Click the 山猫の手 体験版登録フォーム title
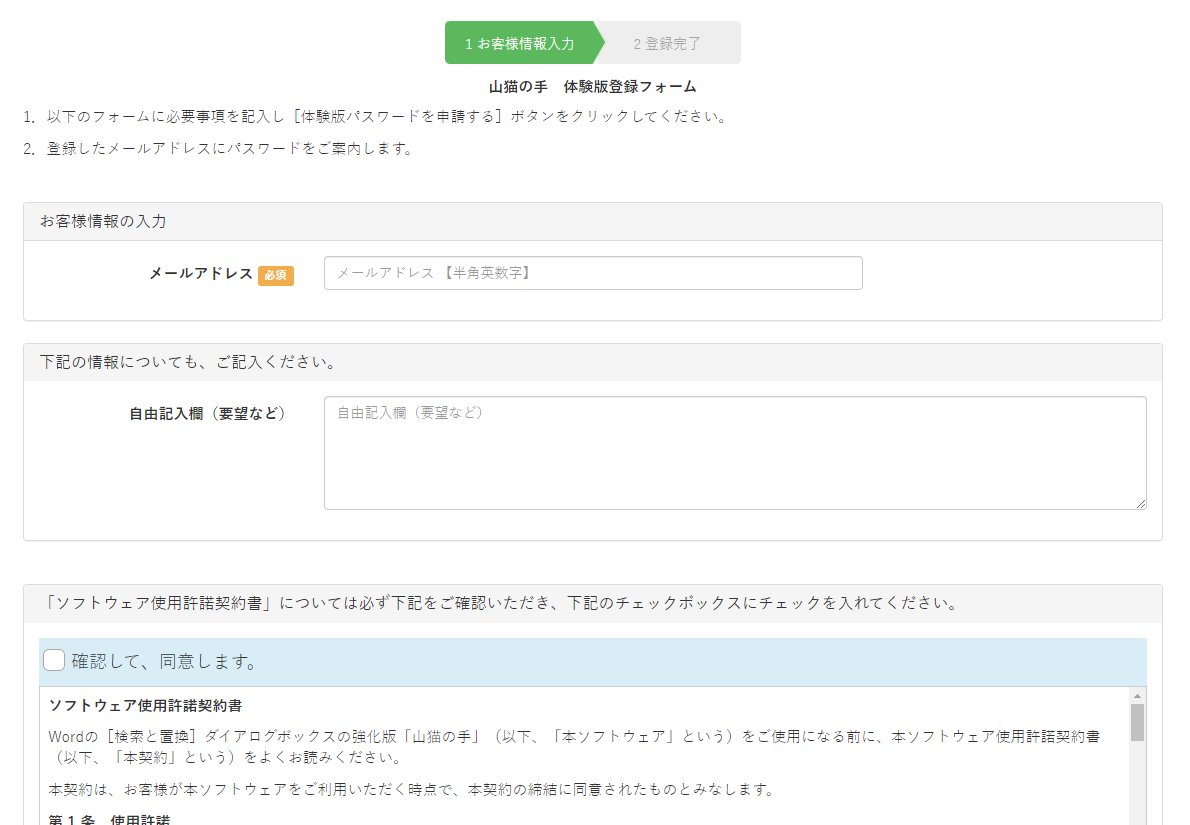The width and height of the screenshot is (1190, 825). (592, 87)
